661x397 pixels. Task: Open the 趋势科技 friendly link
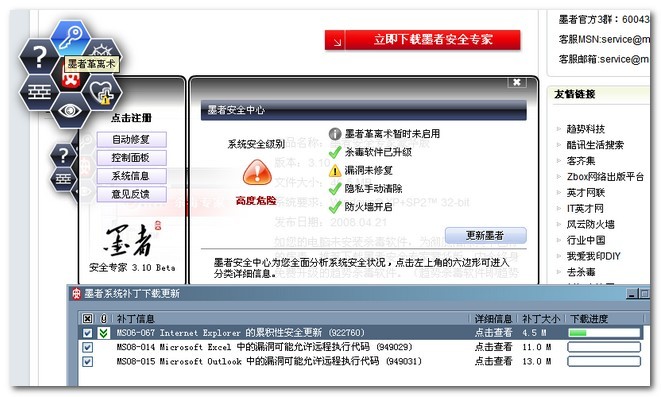[x=586, y=129]
